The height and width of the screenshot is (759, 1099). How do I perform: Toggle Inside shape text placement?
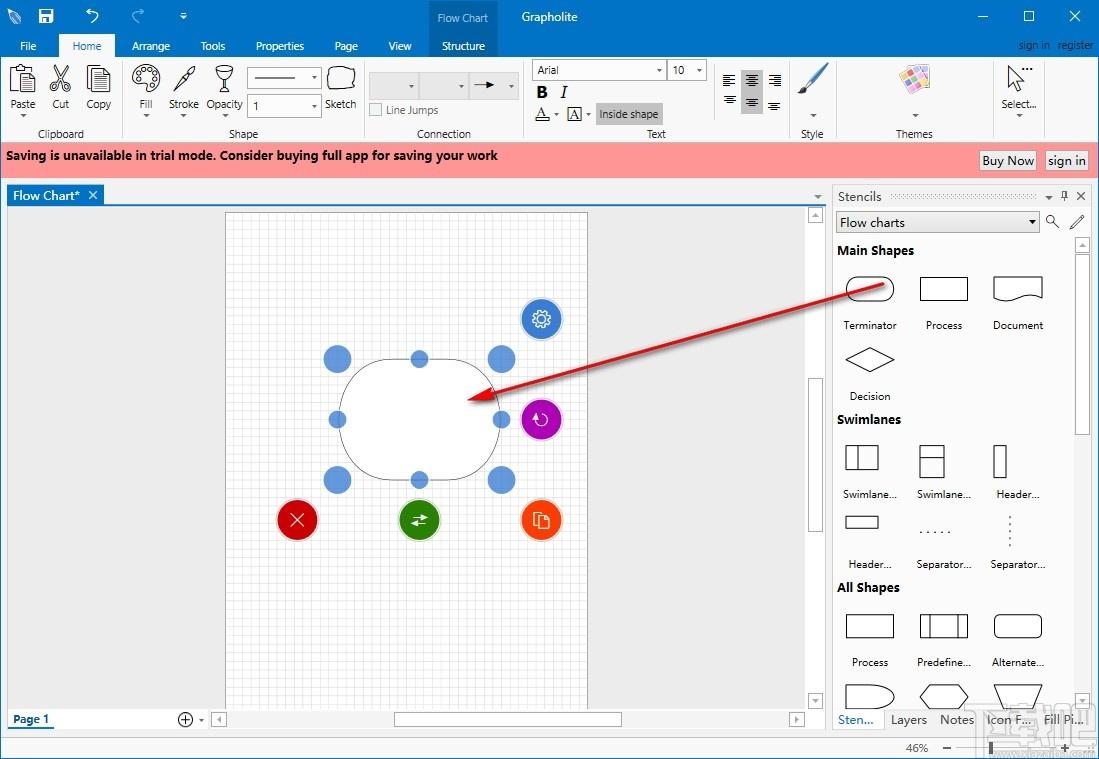coord(629,114)
